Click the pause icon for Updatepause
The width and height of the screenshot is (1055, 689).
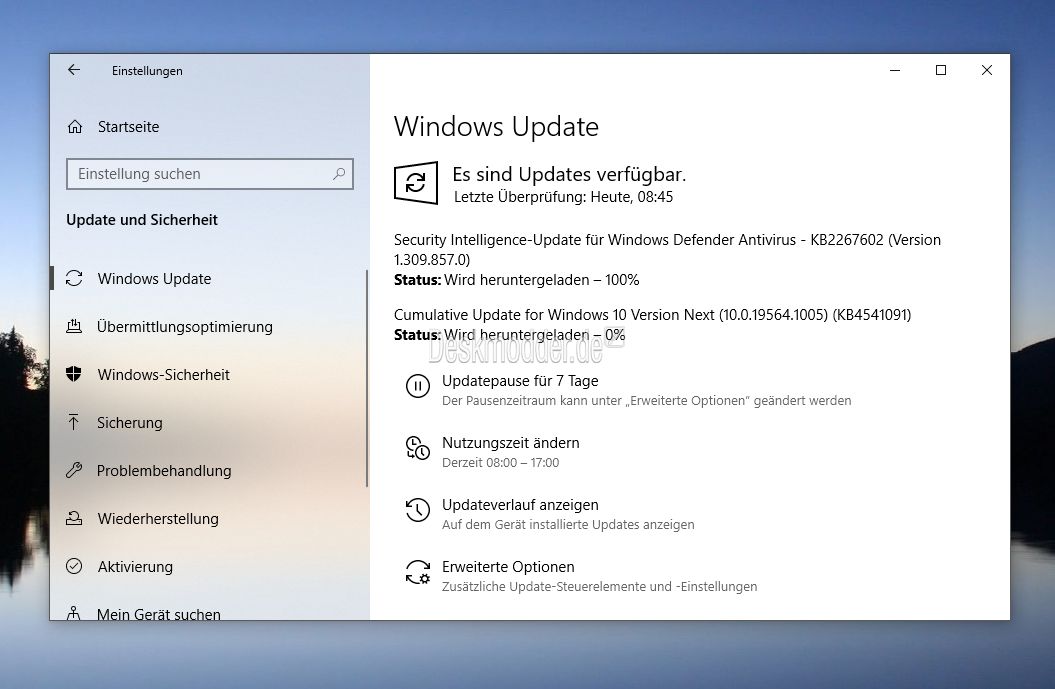pos(418,386)
